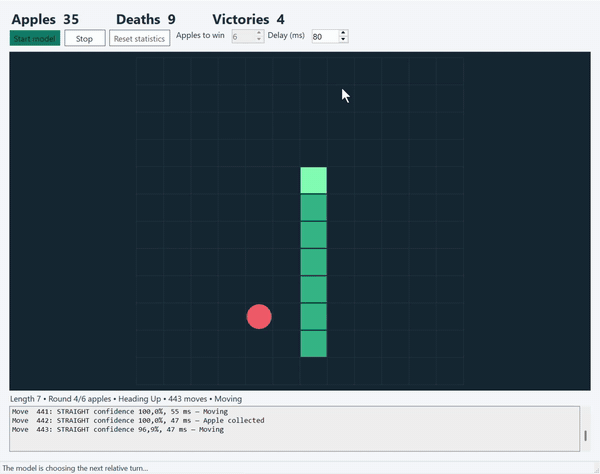The image size is (600, 474).
Task: Reset statistics with the button
Action: click(x=139, y=38)
